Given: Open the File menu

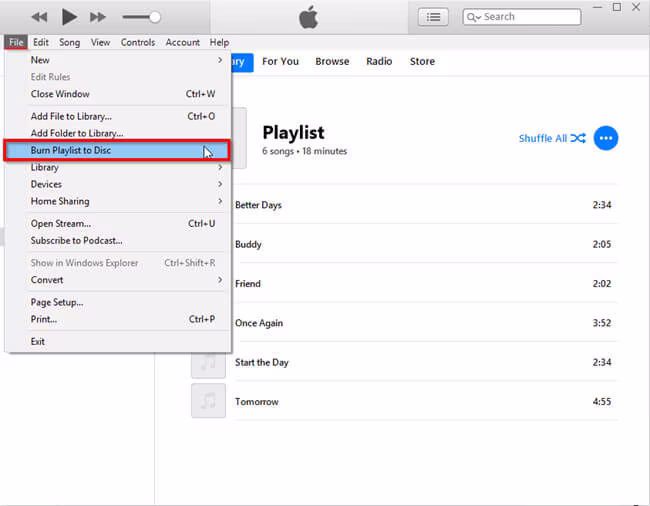Looking at the screenshot, I should tap(16, 42).
